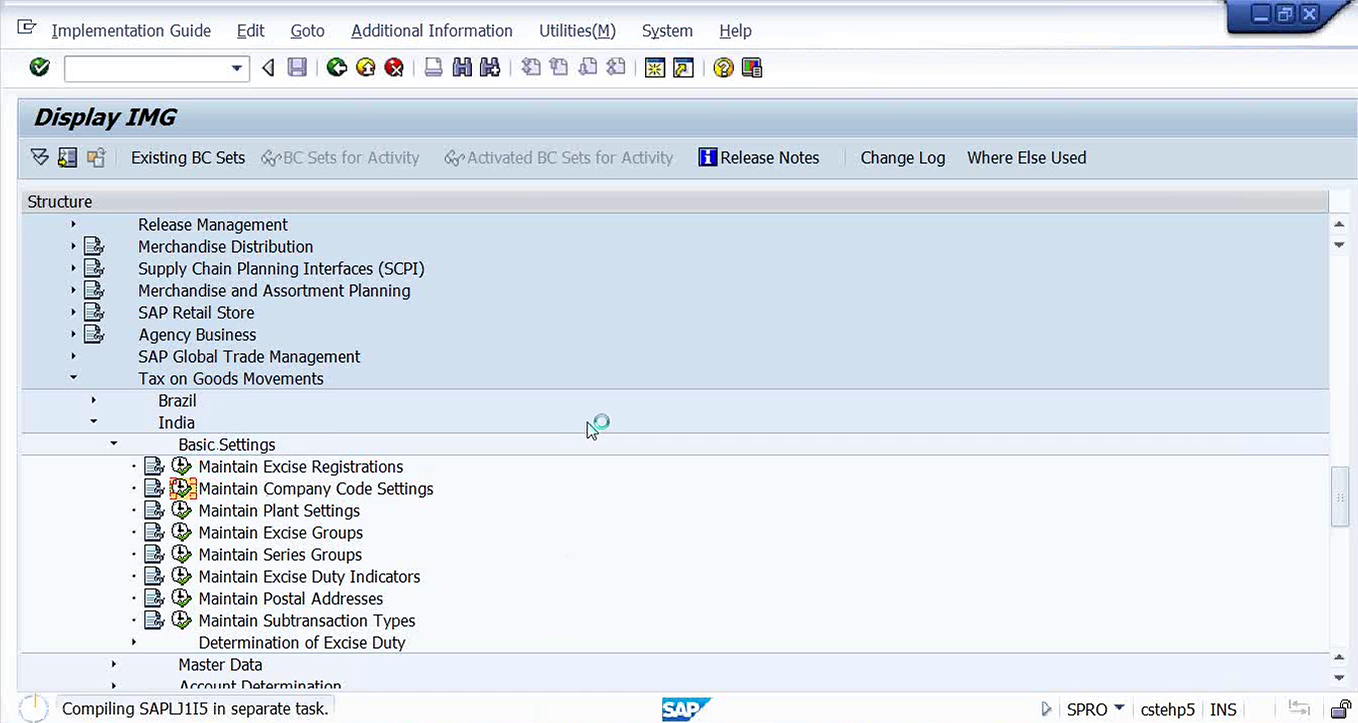The width and height of the screenshot is (1358, 723).
Task: Click the yellow Exit icon
Action: [366, 68]
